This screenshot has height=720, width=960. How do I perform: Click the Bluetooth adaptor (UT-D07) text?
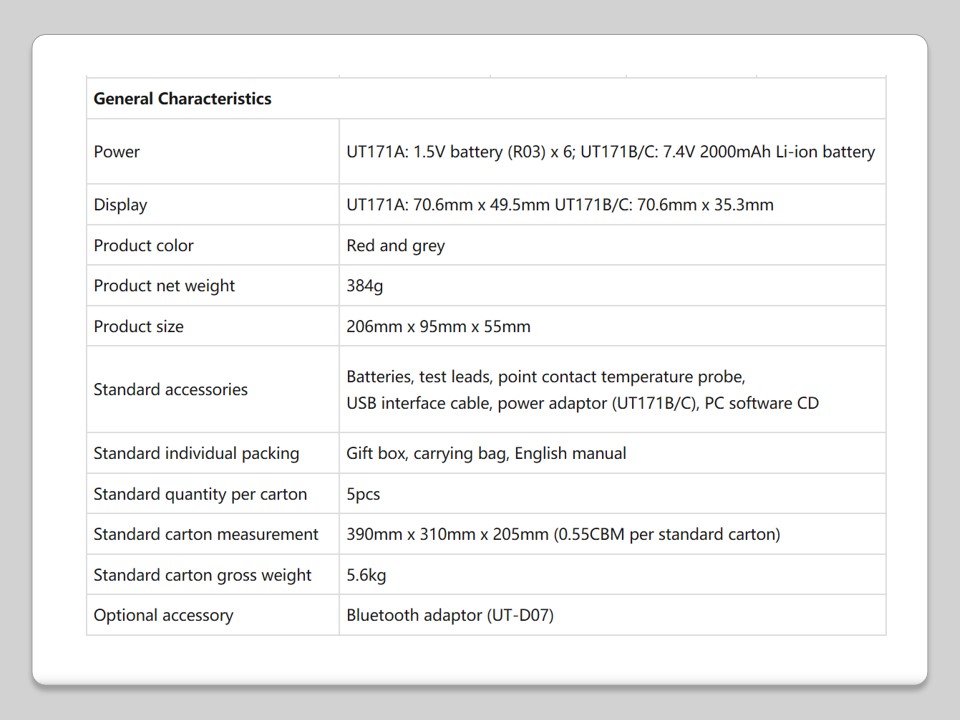point(449,616)
